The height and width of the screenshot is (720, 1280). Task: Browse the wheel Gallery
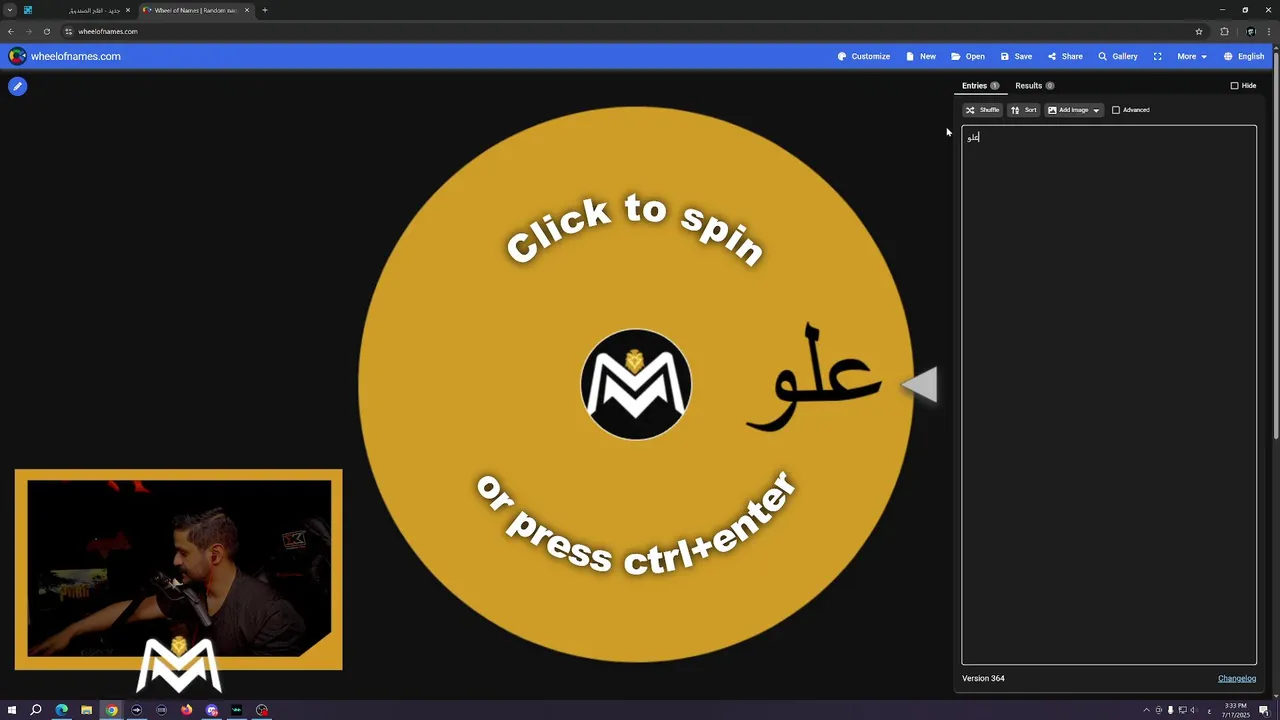1118,56
